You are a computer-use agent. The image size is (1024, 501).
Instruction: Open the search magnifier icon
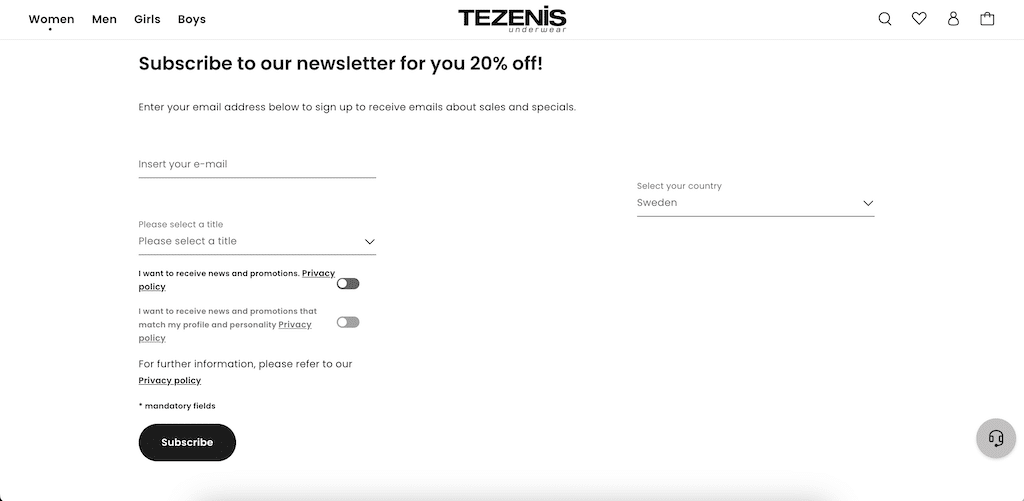(885, 19)
